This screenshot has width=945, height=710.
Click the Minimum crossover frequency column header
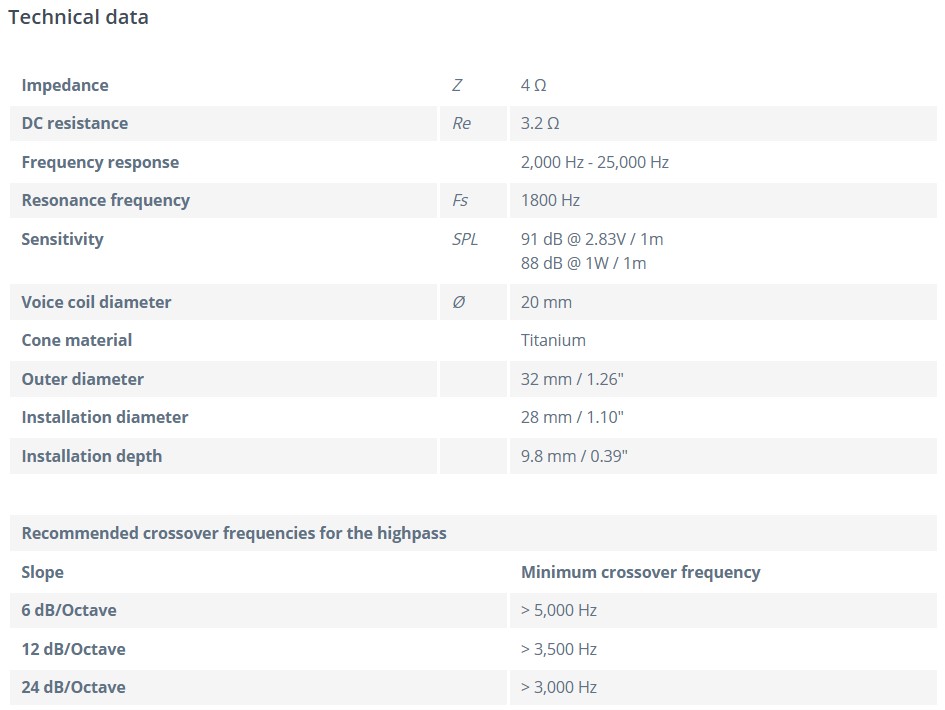click(640, 572)
